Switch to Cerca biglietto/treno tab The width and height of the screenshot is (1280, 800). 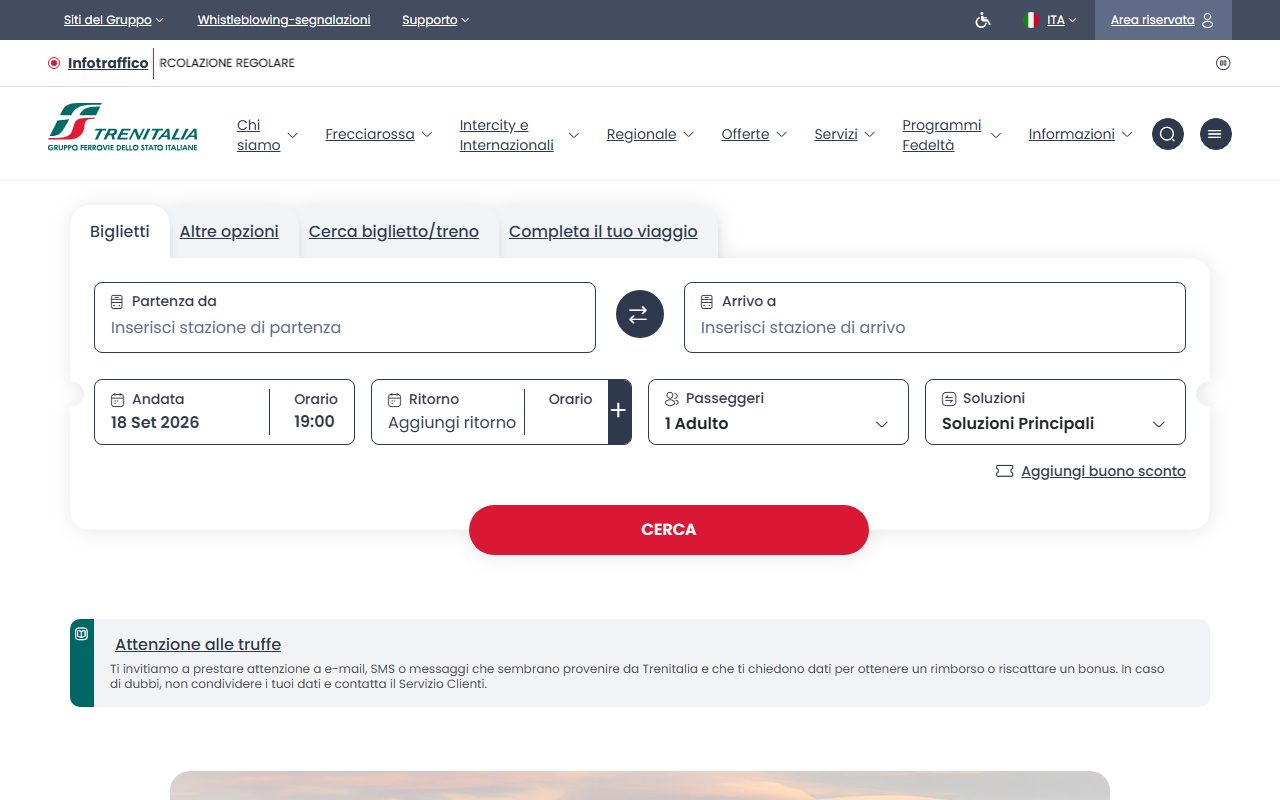pyautogui.click(x=394, y=232)
